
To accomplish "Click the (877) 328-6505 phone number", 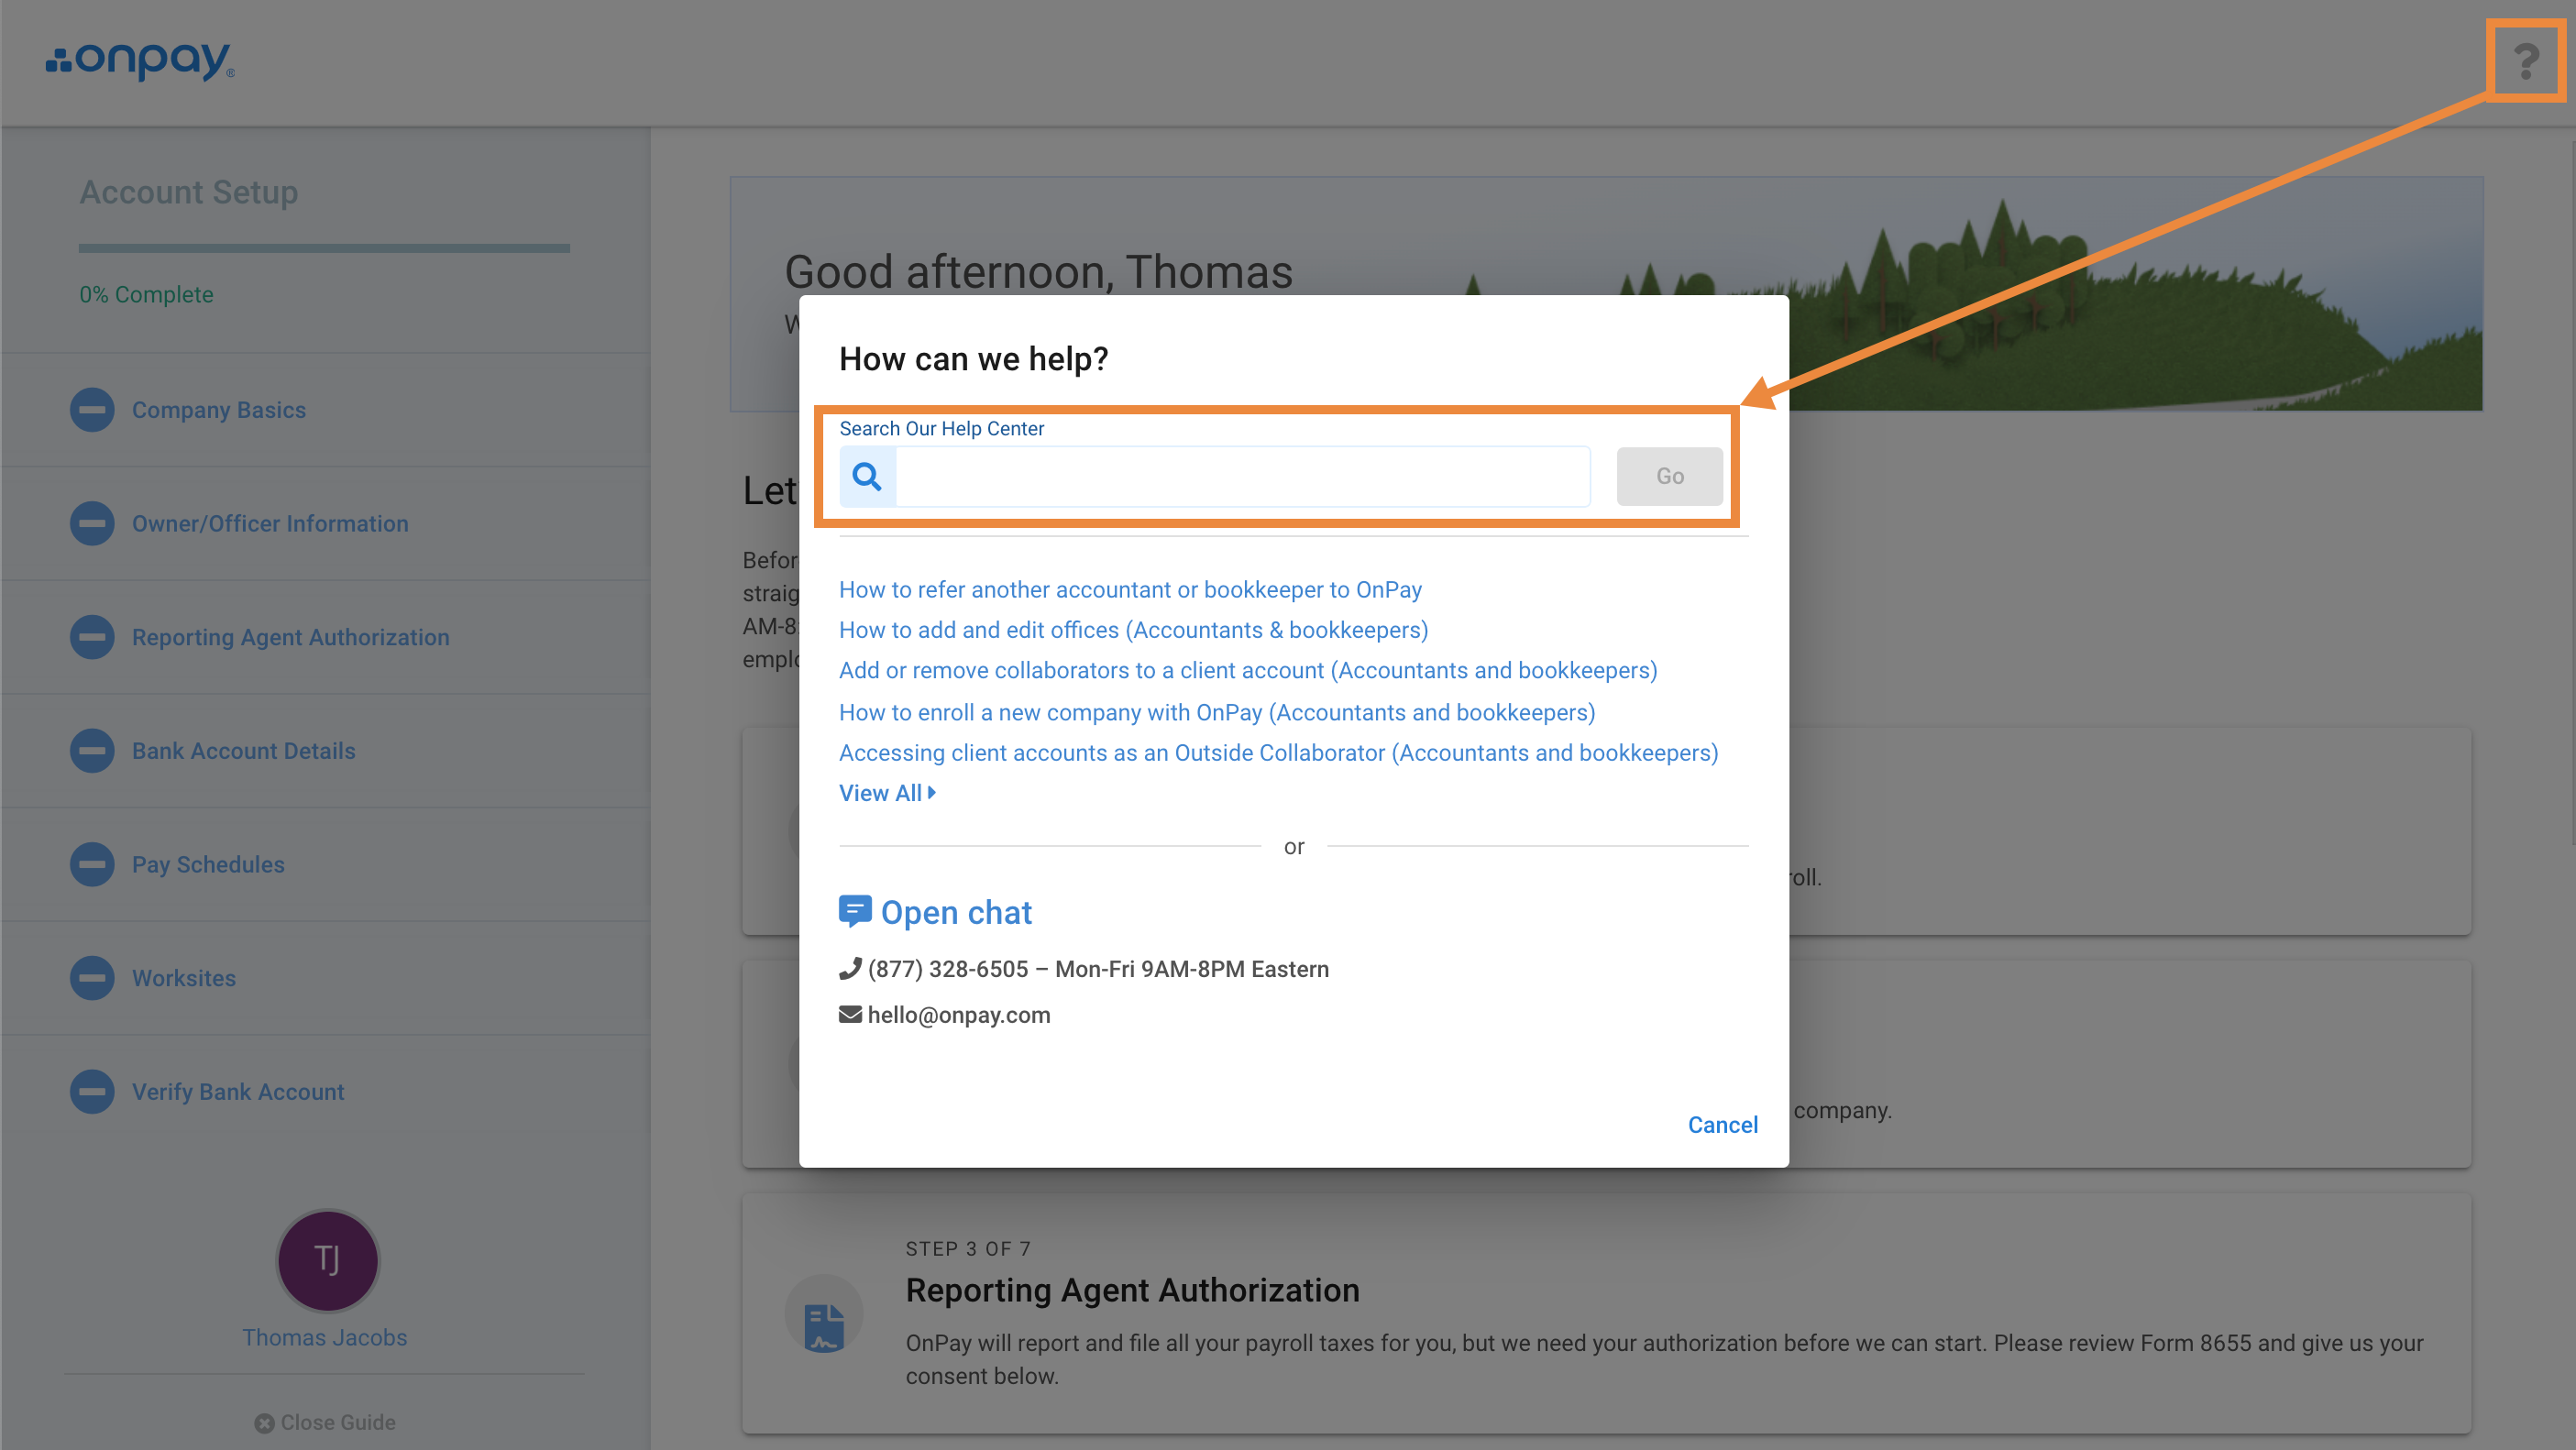I will tap(948, 969).
